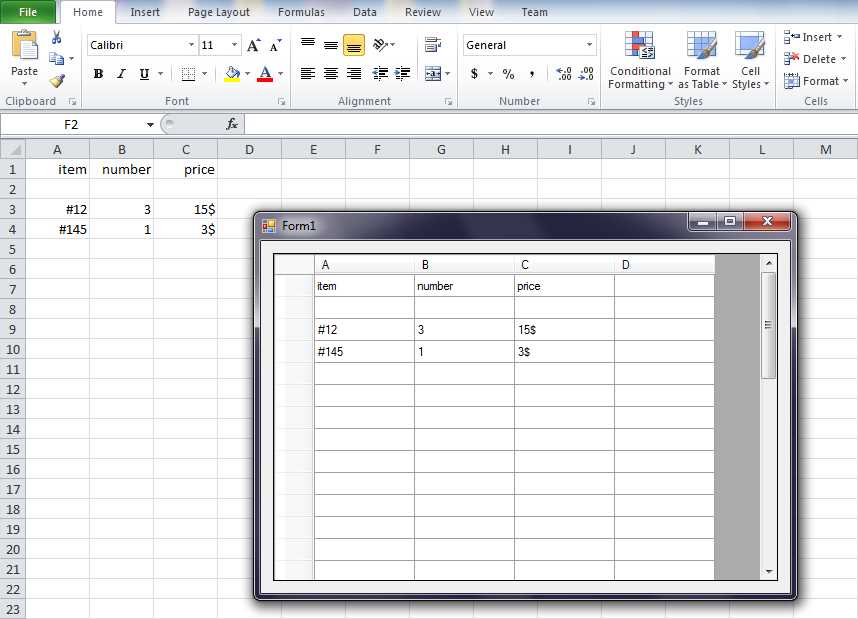The image size is (858, 619).
Task: Open Font dialog launcher
Action: (x=281, y=102)
